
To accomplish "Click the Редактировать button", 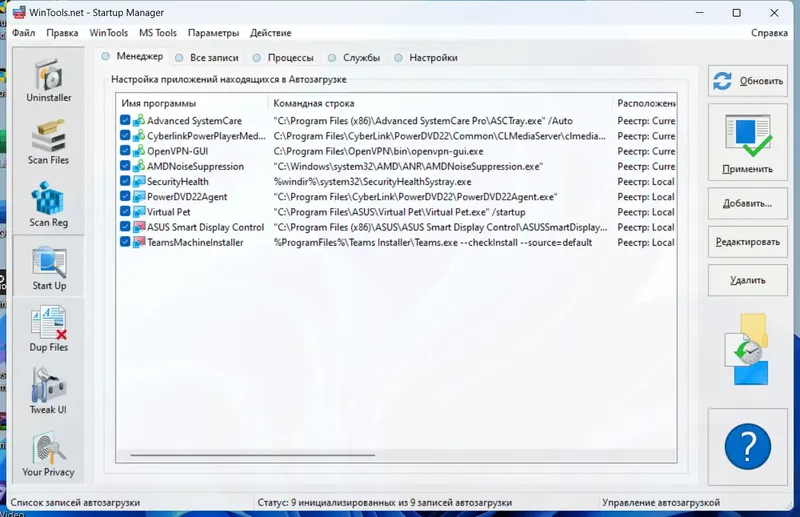I will tap(747, 241).
